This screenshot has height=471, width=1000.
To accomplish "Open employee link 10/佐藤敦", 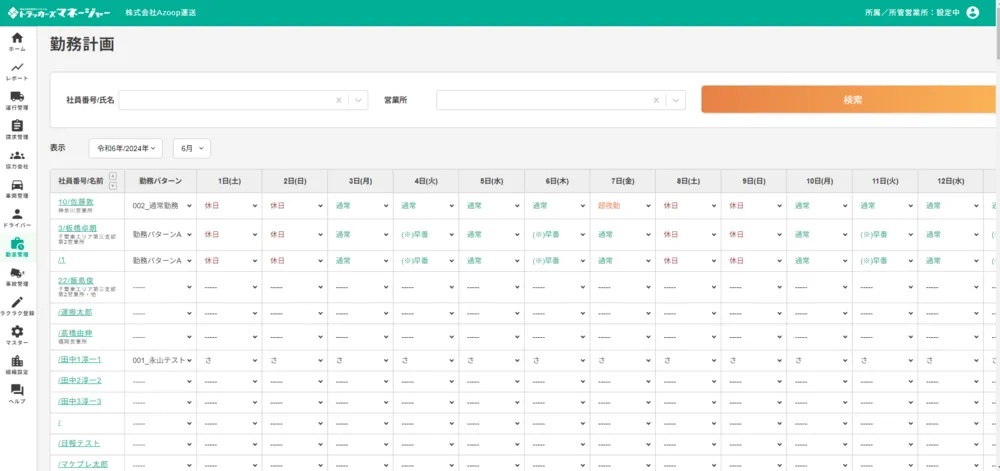I will click(76, 202).
